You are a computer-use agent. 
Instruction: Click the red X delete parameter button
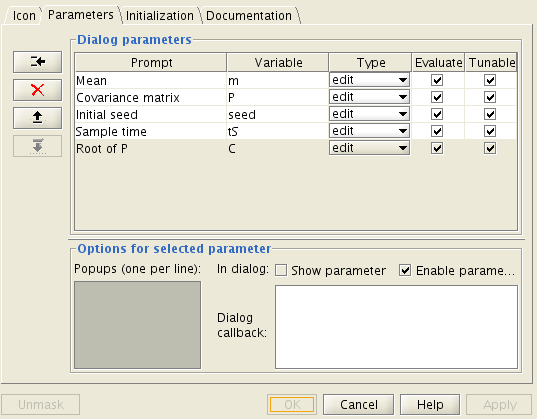(38, 90)
